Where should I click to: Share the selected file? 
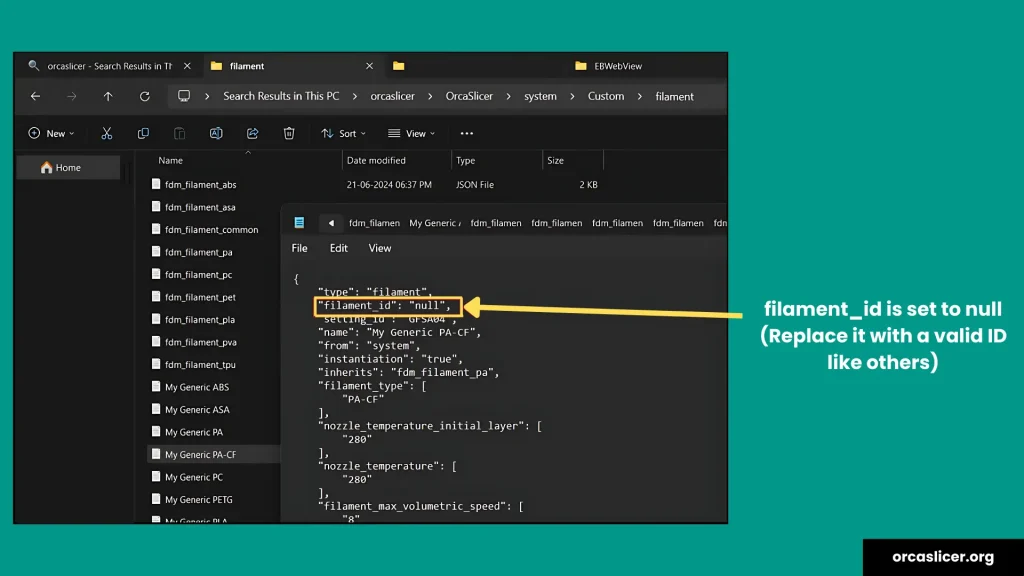252,133
